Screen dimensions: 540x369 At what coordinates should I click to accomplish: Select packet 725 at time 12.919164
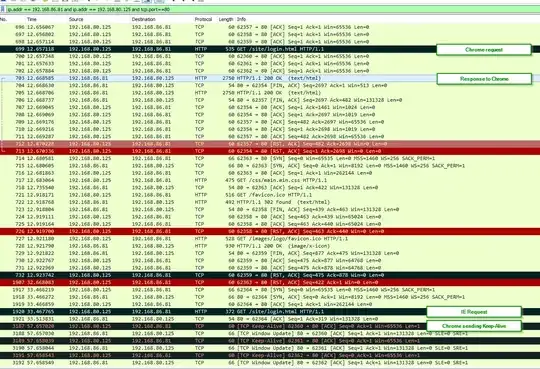click(x=270, y=224)
